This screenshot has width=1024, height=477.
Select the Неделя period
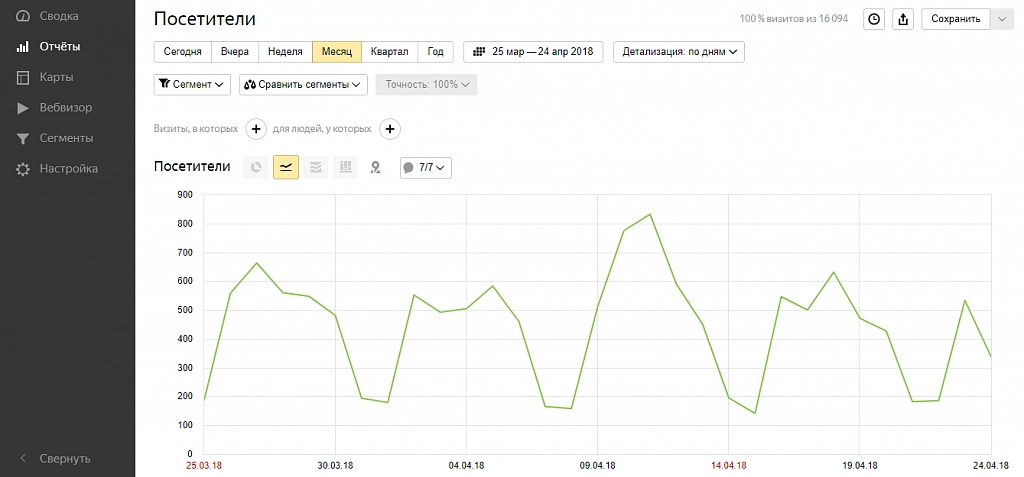click(285, 52)
